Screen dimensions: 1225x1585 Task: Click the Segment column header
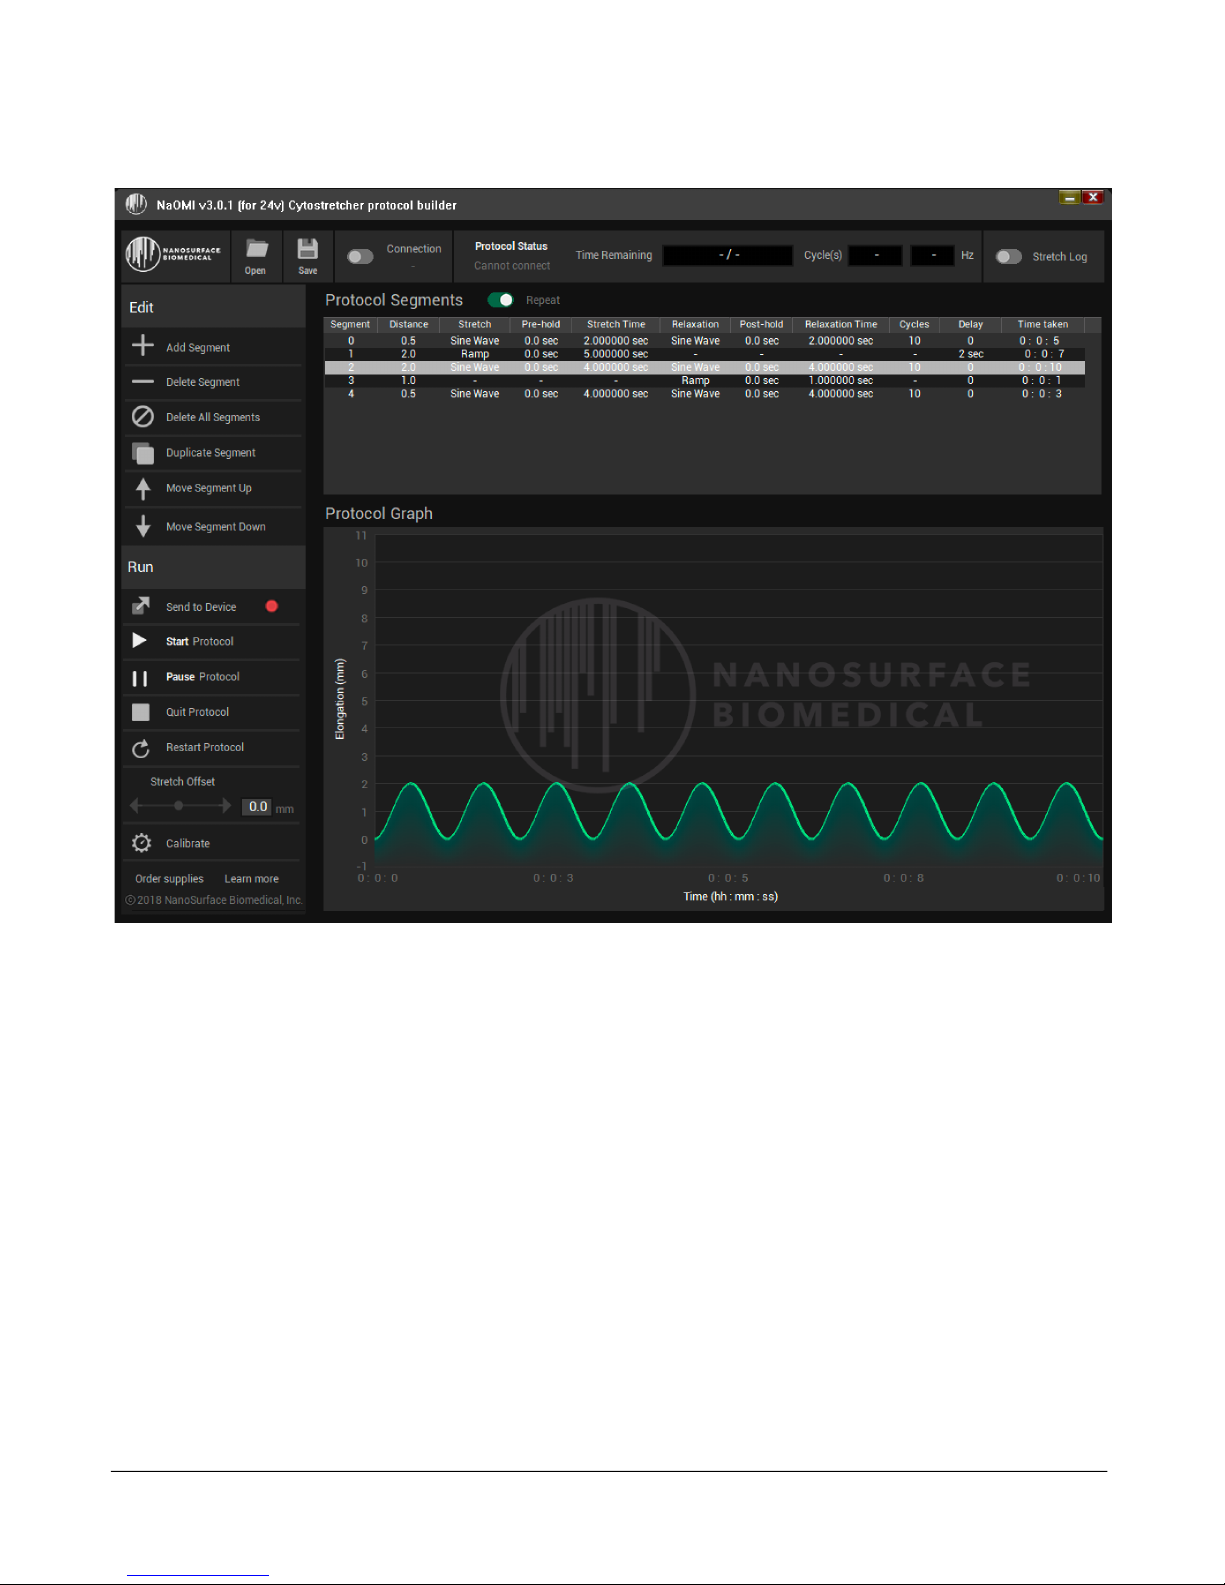point(351,324)
